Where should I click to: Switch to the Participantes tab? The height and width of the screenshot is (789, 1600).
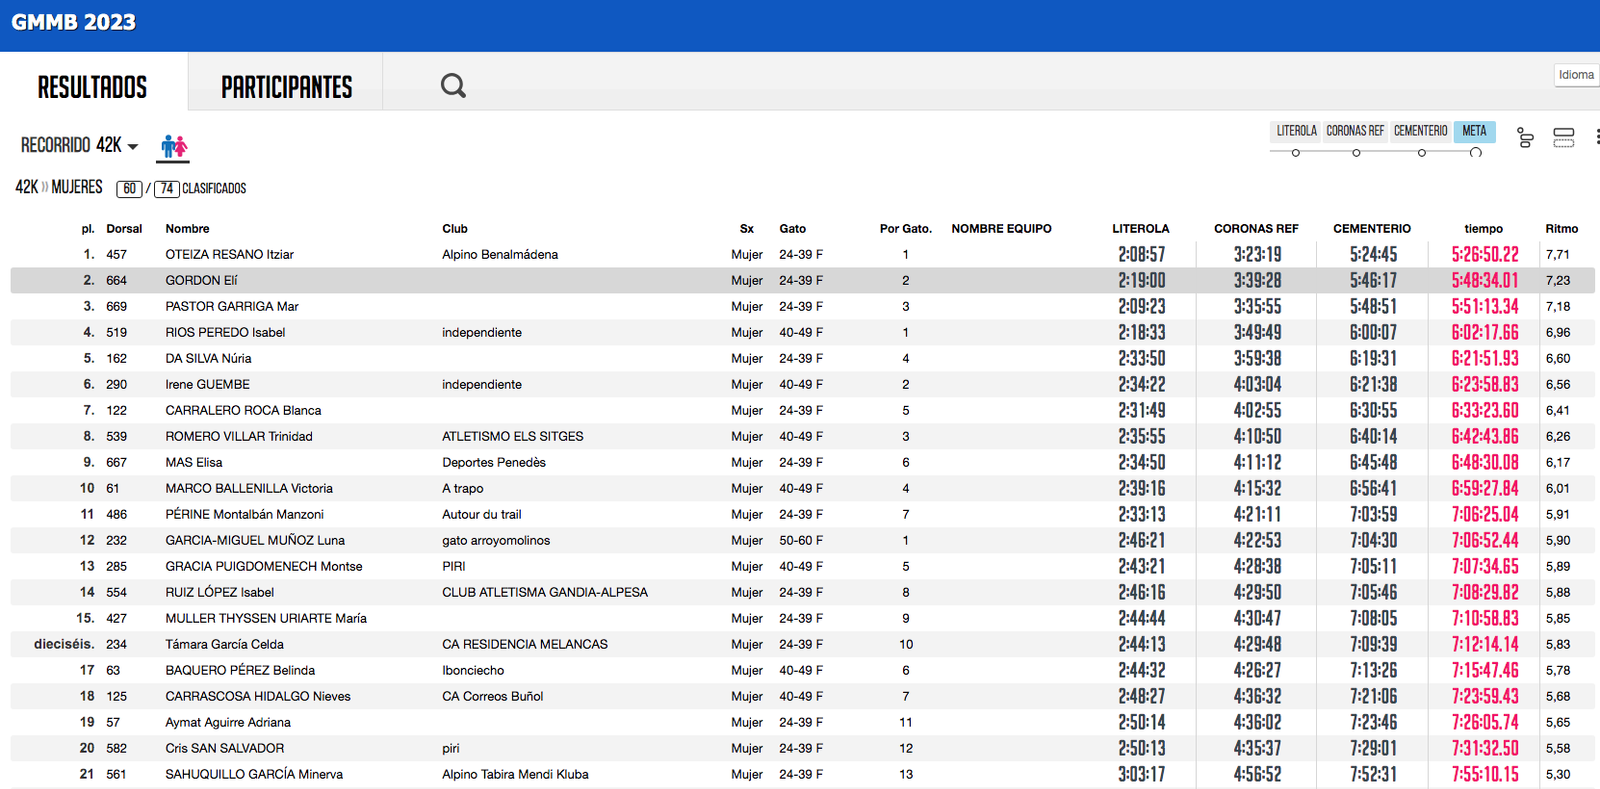tap(286, 87)
